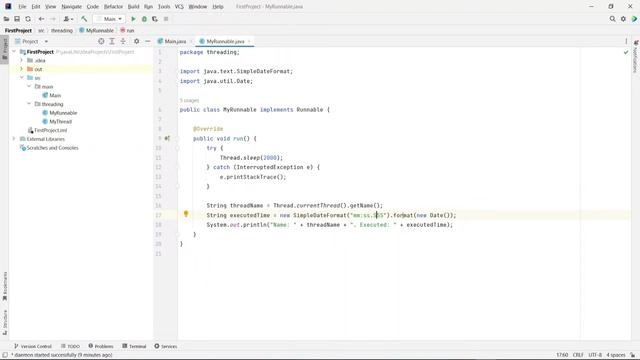
Task: Click the Select Opened File target icon
Action: click(x=101, y=41)
